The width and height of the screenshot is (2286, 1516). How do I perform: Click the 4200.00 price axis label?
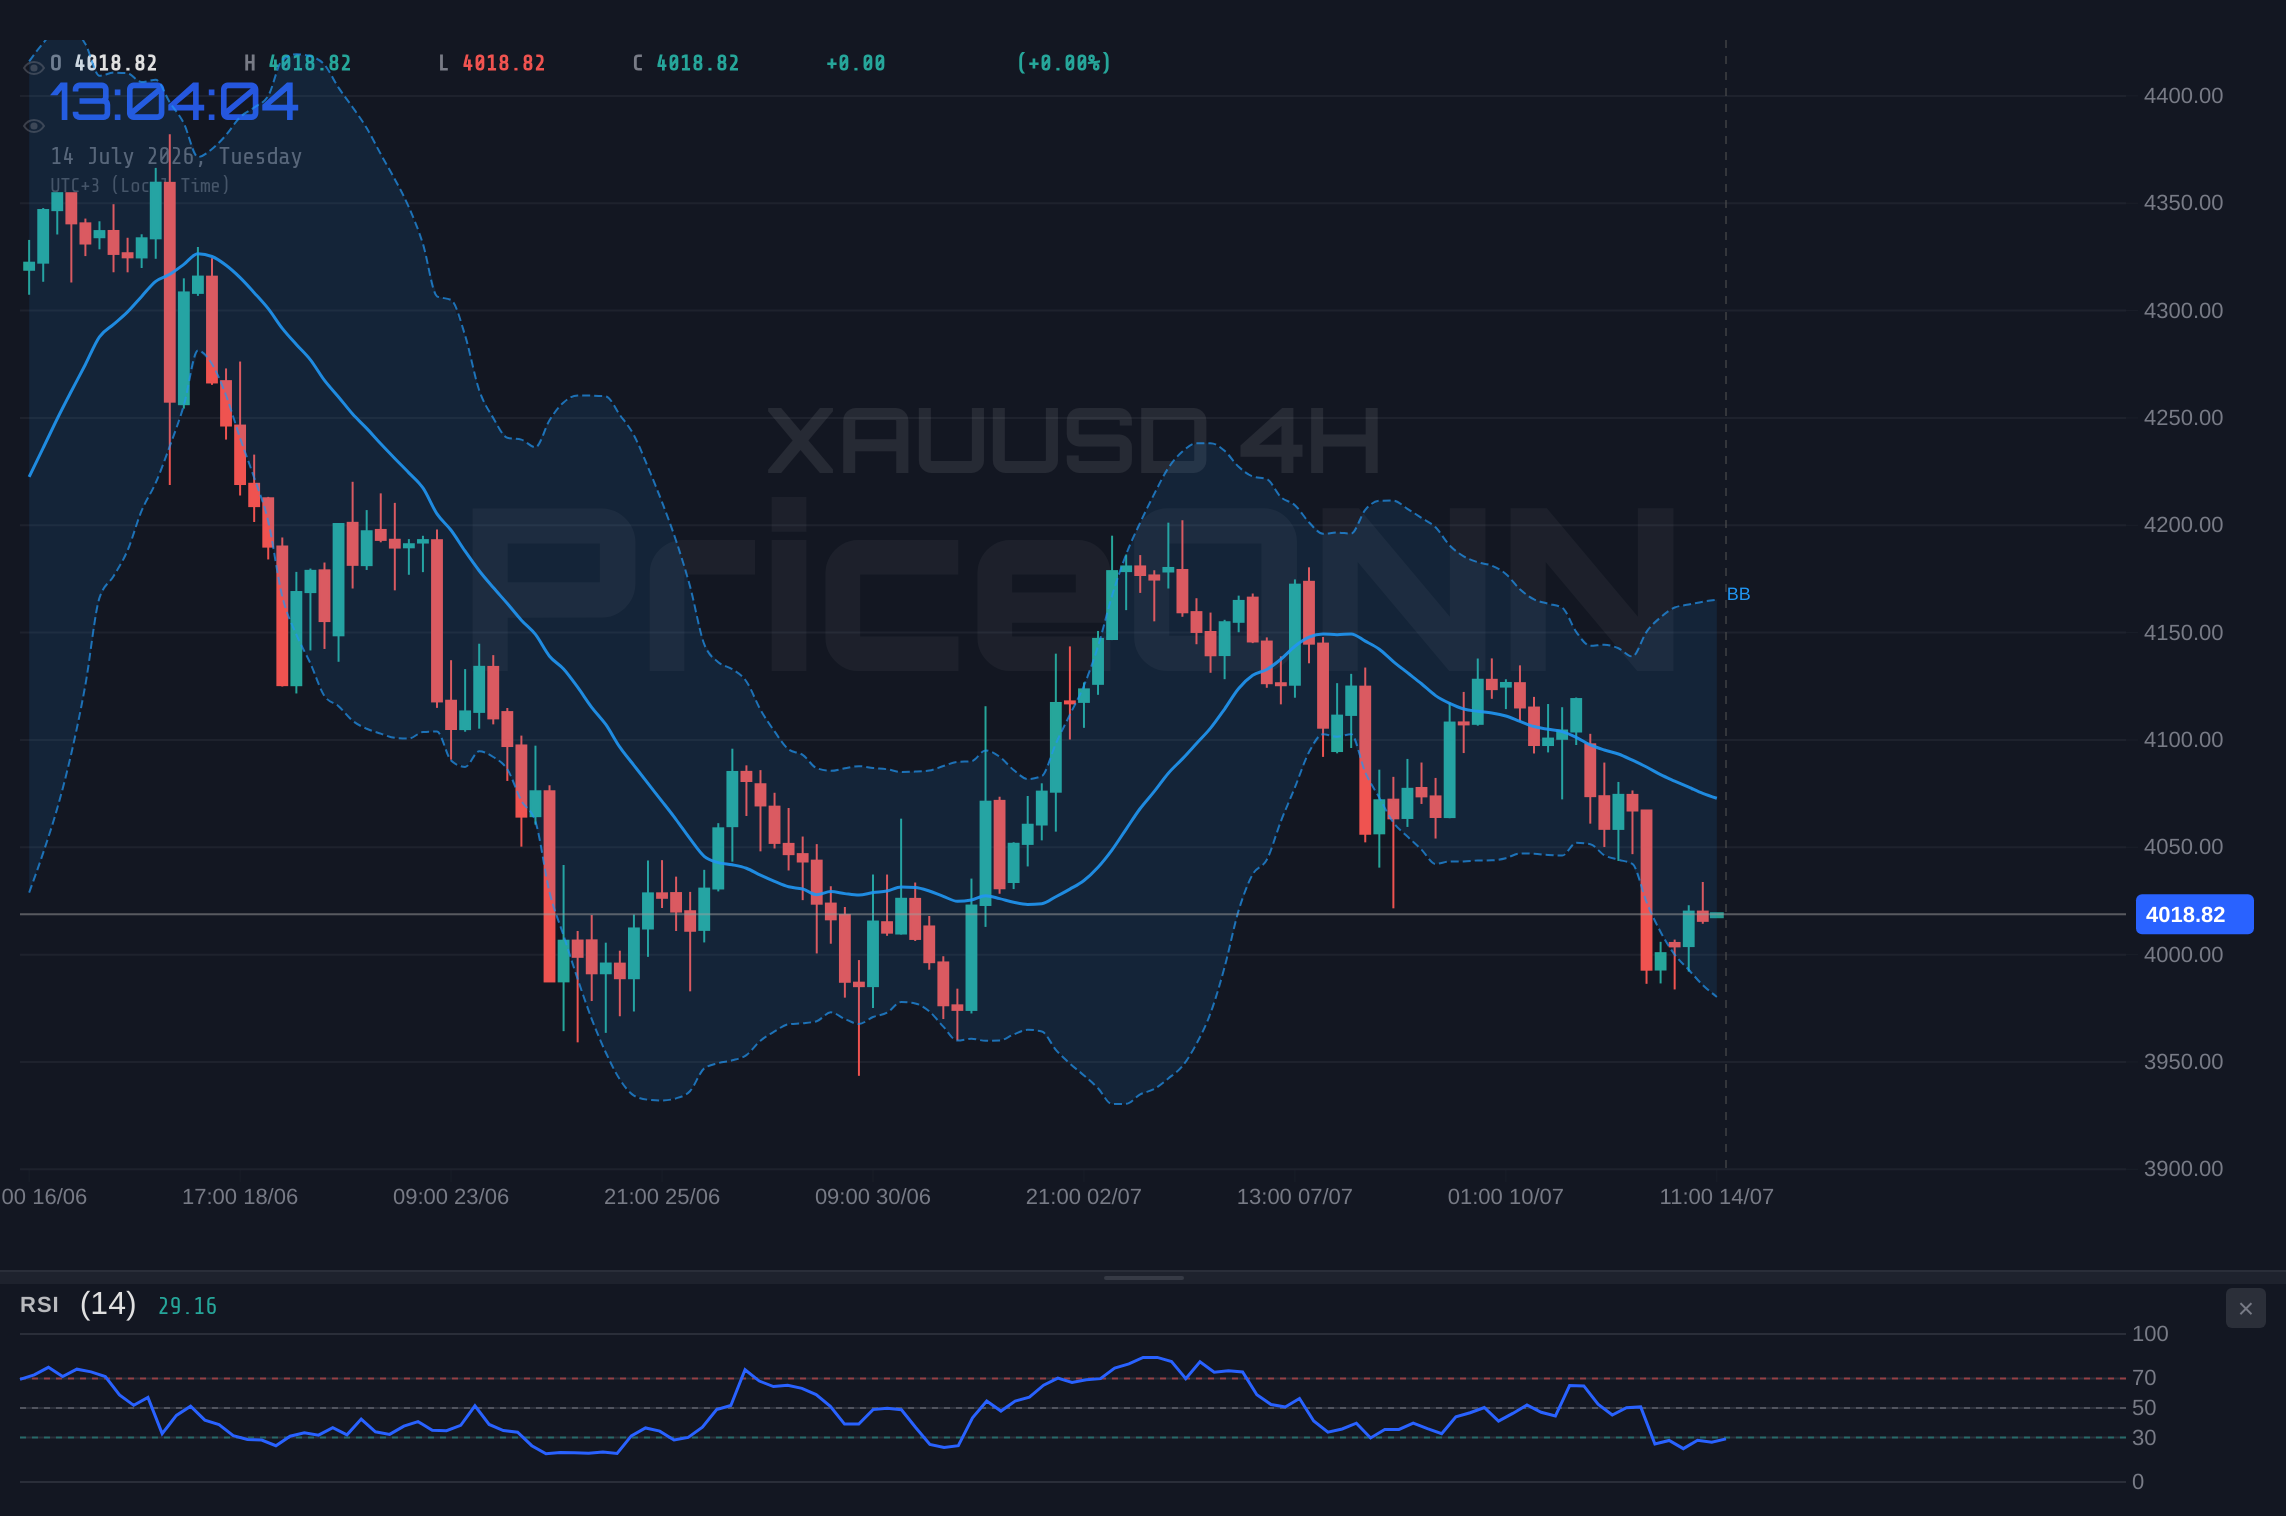point(2183,525)
